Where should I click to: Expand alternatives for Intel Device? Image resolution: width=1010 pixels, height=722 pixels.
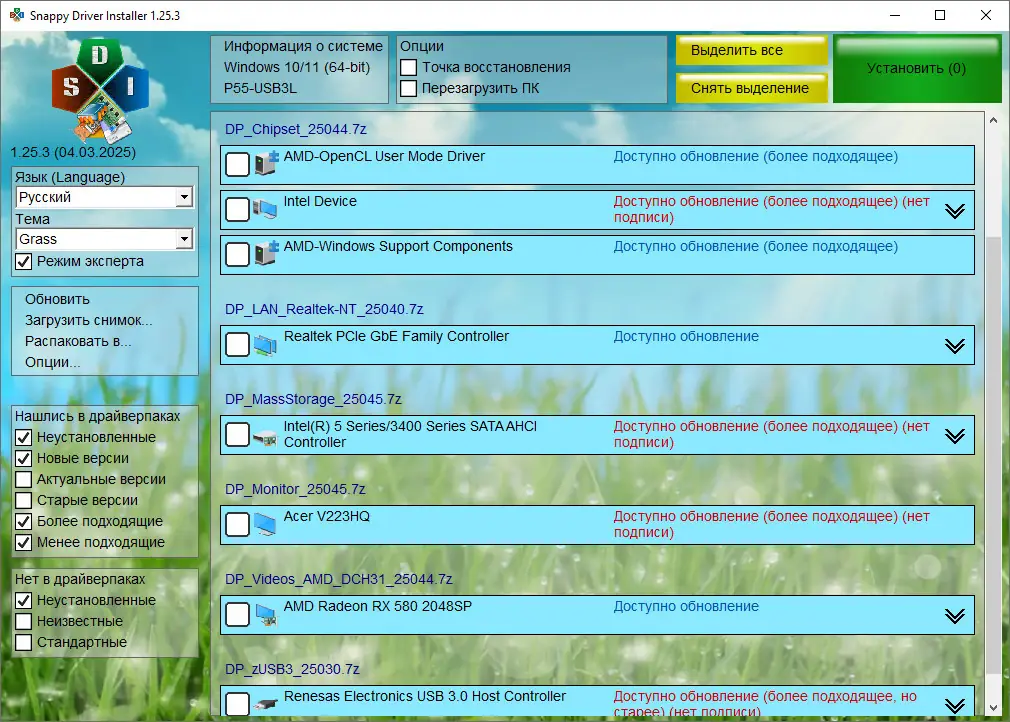pyautogui.click(x=955, y=211)
